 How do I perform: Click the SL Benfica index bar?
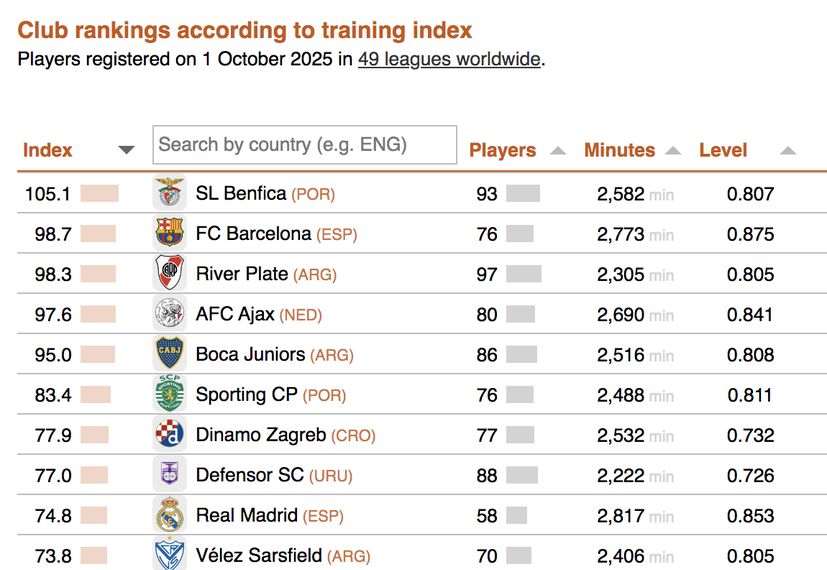tap(99, 193)
